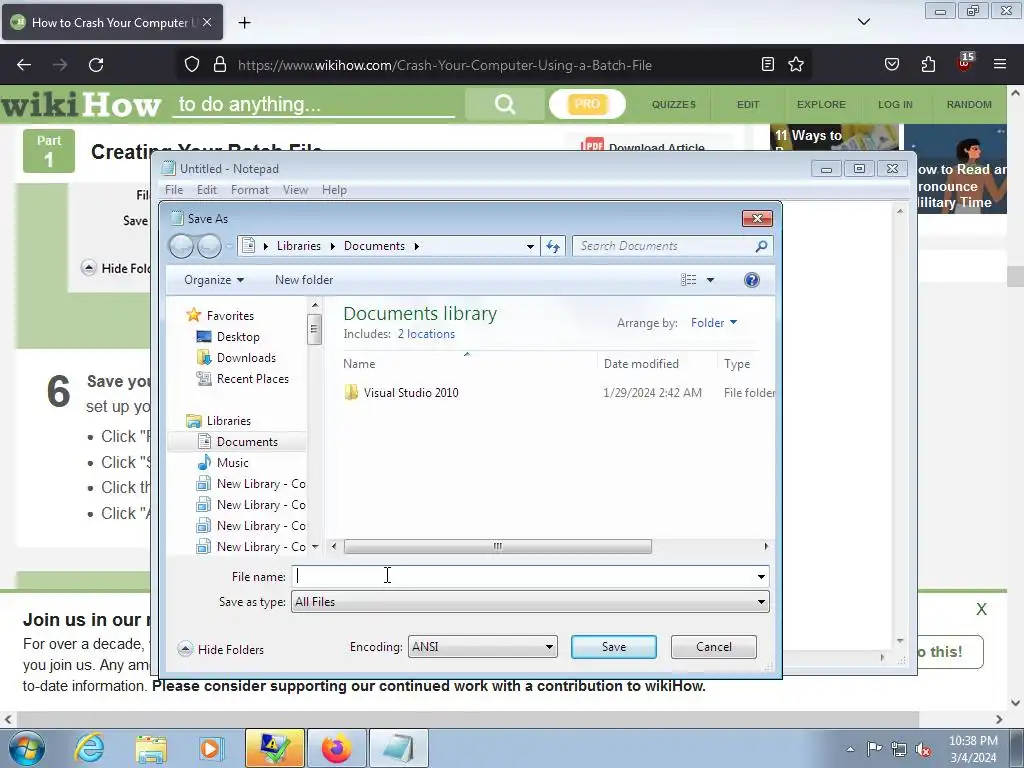Collapse folder pane with Hide Folders
Image resolution: width=1024 pixels, height=768 pixels.
[221, 649]
